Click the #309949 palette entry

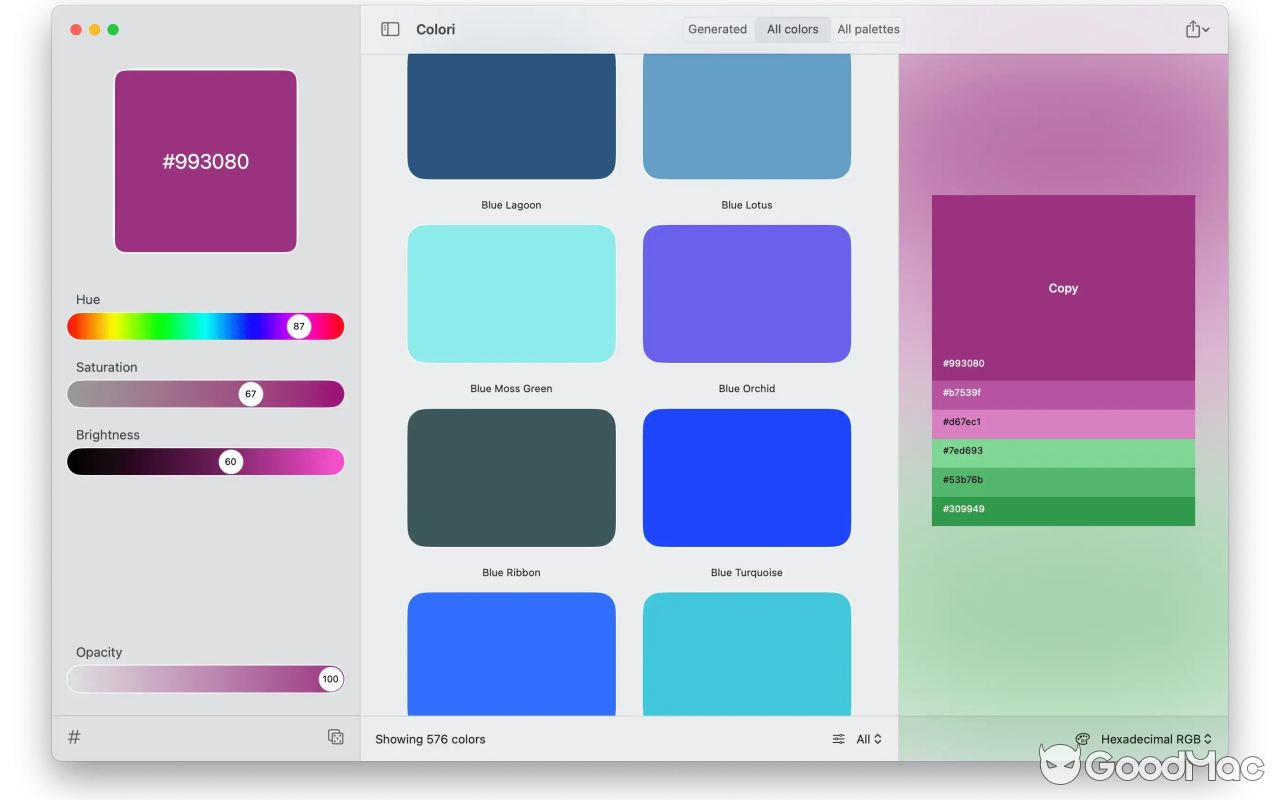pyautogui.click(x=1063, y=509)
